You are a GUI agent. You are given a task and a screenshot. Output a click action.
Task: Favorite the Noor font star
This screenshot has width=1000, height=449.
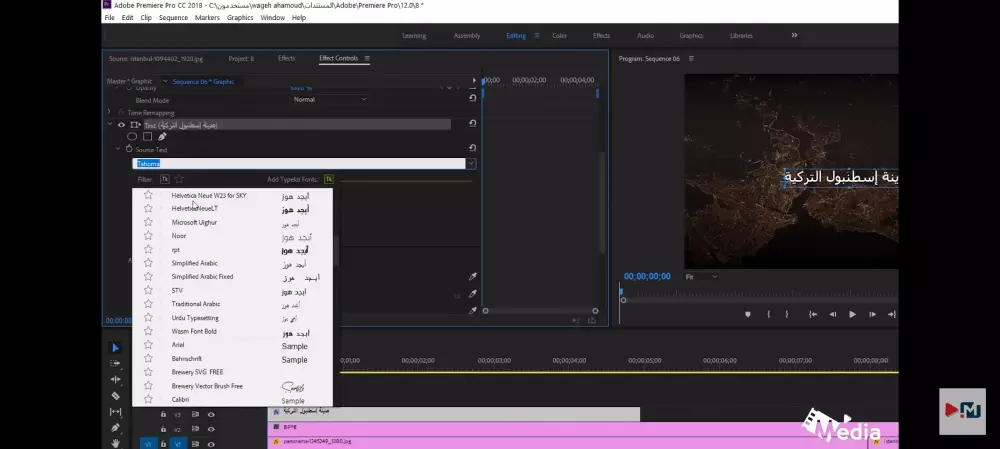coord(148,236)
